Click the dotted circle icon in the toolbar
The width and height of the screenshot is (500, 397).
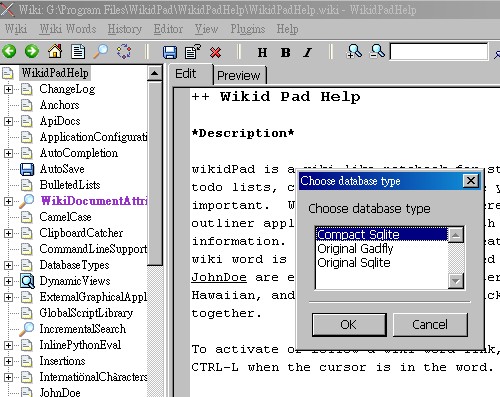coord(124,52)
